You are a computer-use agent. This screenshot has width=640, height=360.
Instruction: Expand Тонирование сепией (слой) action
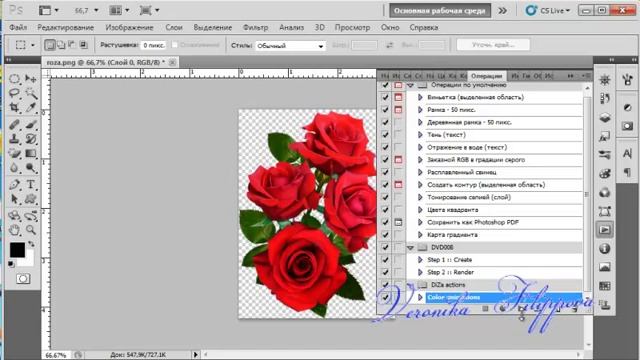(420, 198)
